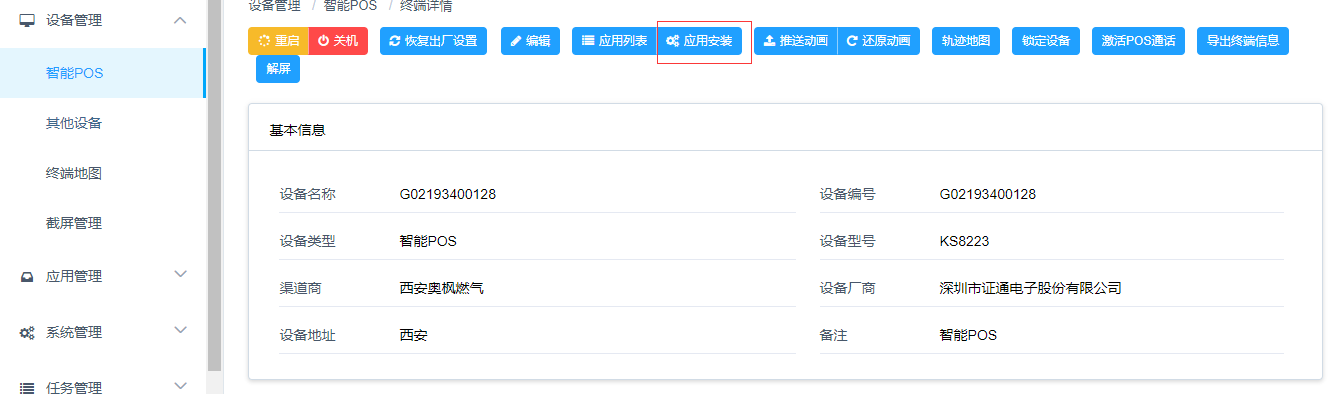
Task: Click 激活POS通话 button
Action: click(1138, 41)
